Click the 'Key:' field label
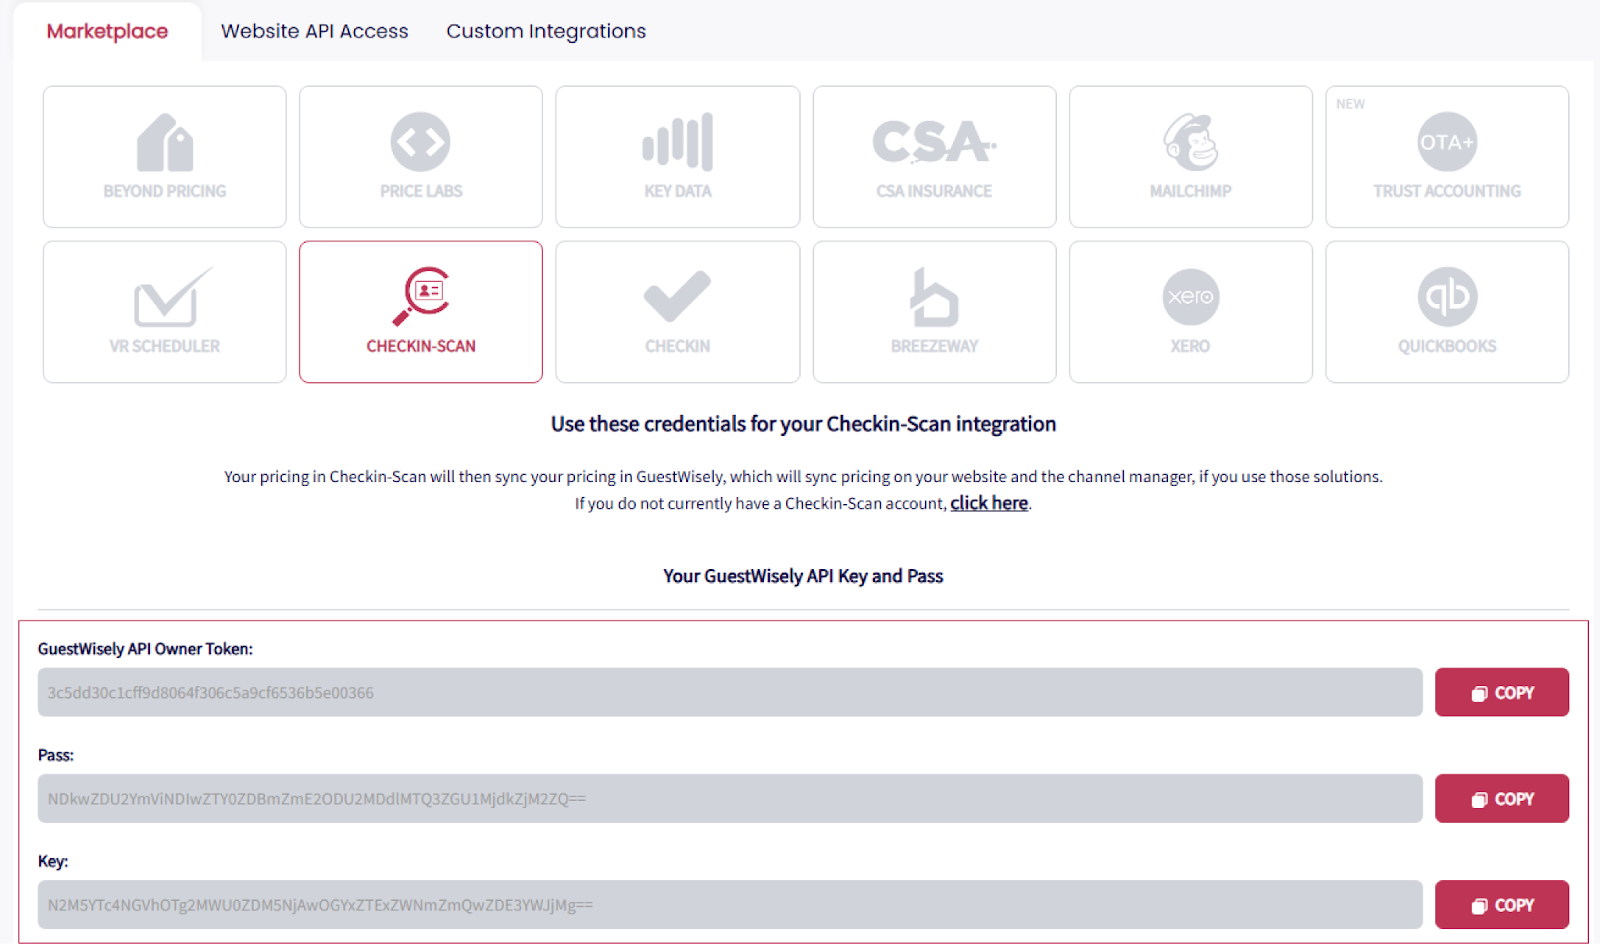Viewport: 1600px width, 944px height. (x=53, y=861)
